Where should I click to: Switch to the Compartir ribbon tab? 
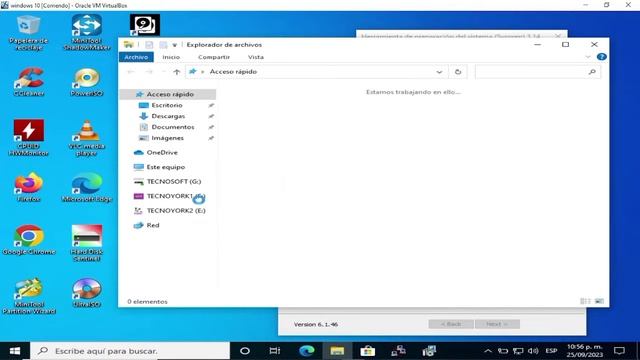[x=214, y=57]
